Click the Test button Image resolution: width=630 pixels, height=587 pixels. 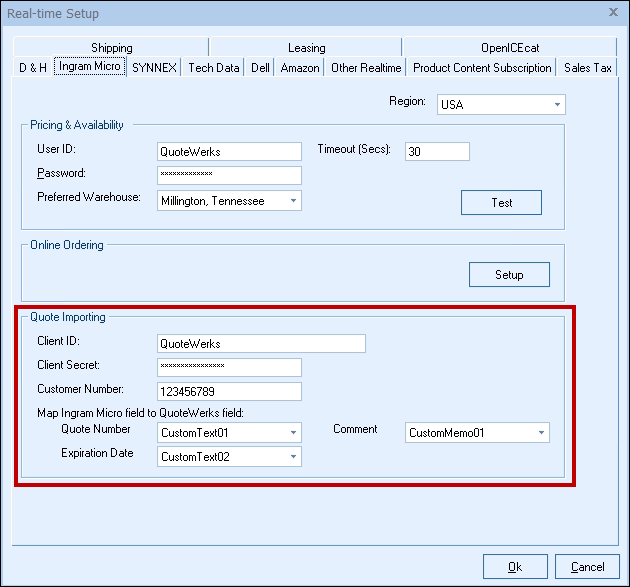501,202
